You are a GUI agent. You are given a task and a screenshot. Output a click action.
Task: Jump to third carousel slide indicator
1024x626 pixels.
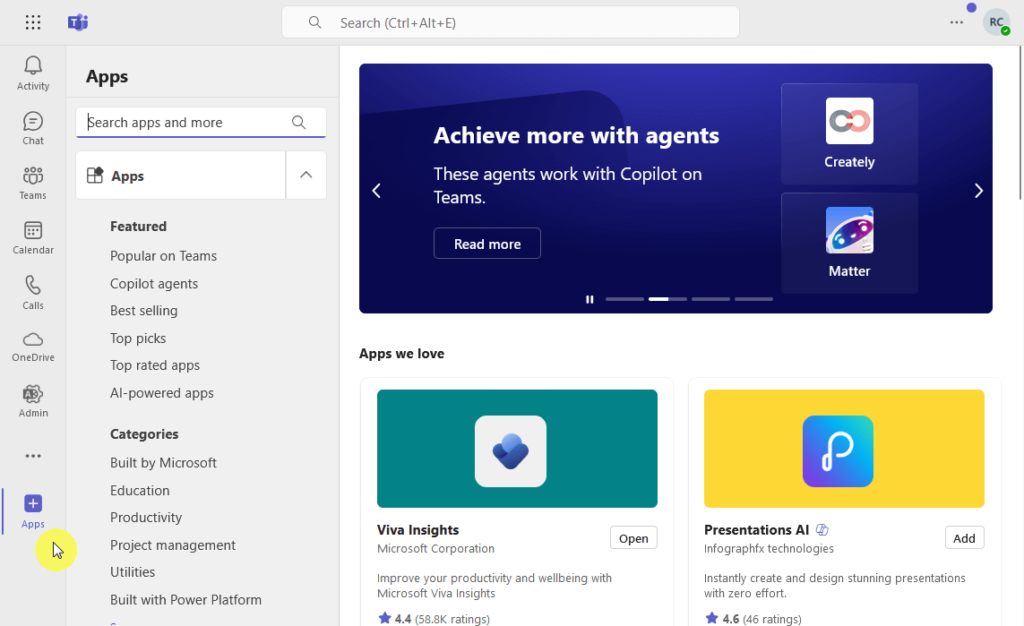[711, 299]
